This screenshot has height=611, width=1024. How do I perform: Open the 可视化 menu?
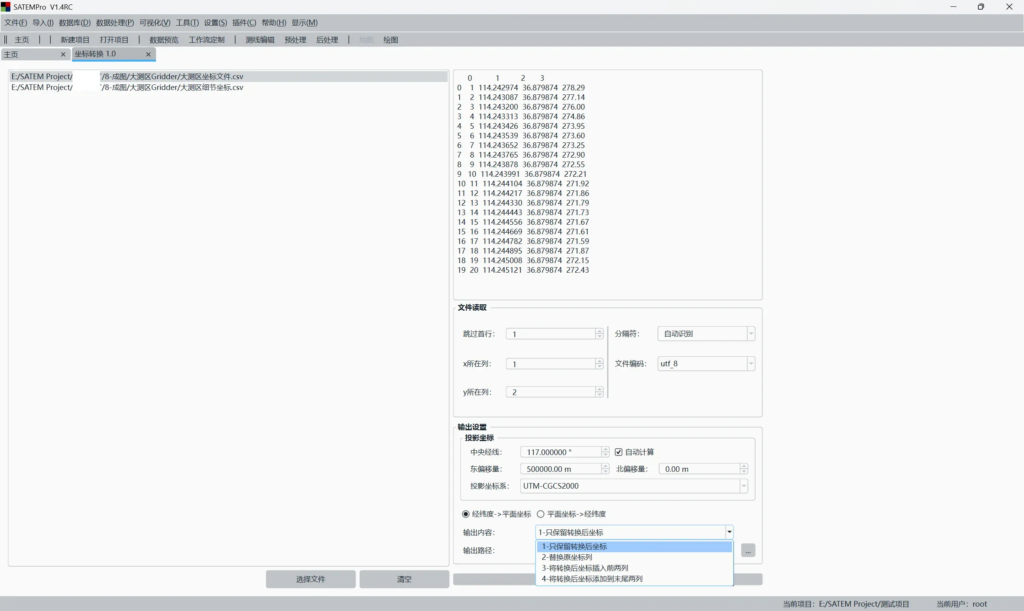(x=155, y=22)
